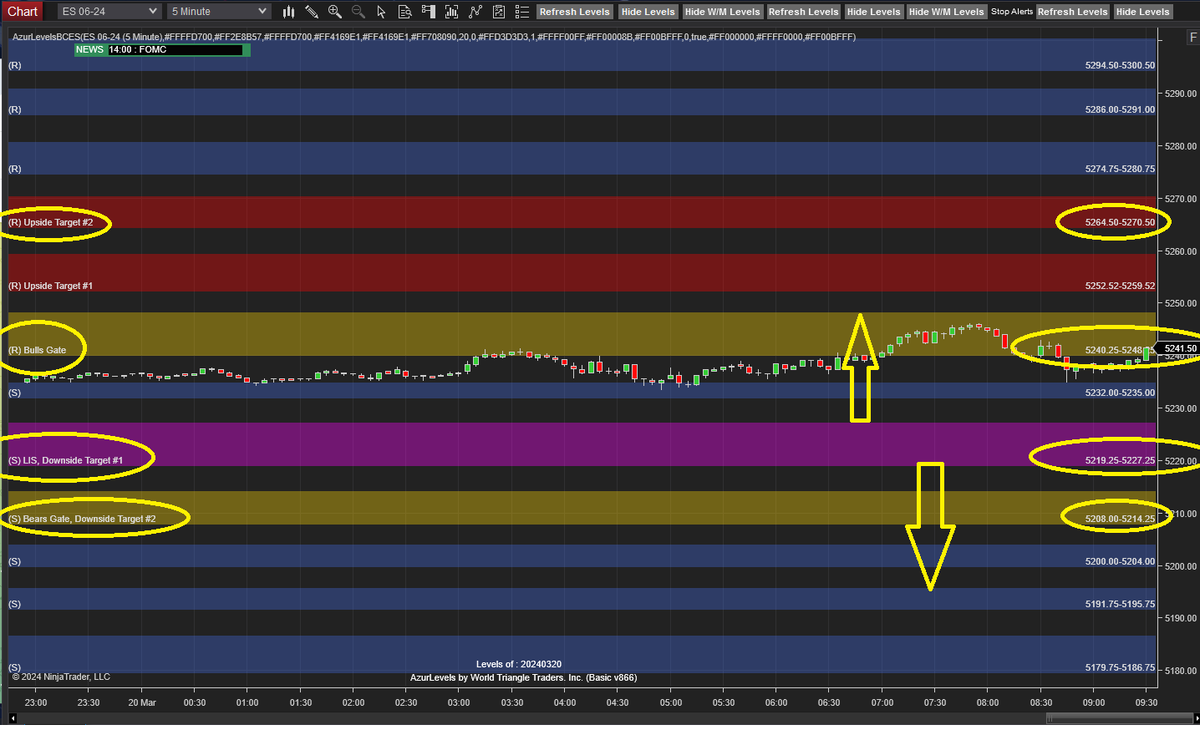Image resolution: width=1200 pixels, height=730 pixels.
Task: Click the 5180.00 price axis label
Action: click(1181, 671)
